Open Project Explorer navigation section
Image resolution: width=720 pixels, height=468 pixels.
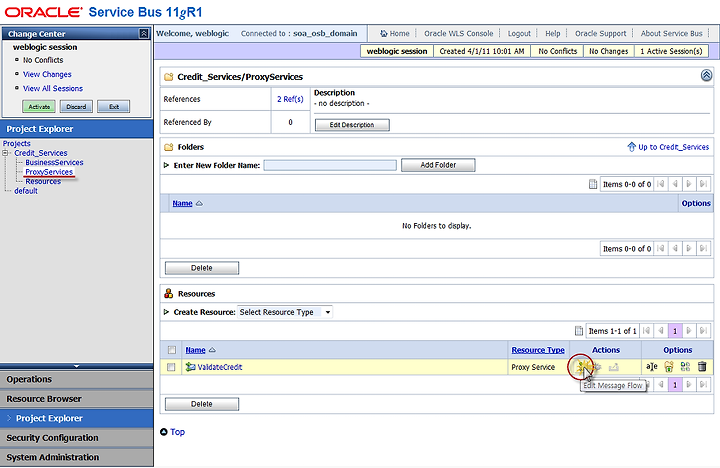[x=76, y=418]
